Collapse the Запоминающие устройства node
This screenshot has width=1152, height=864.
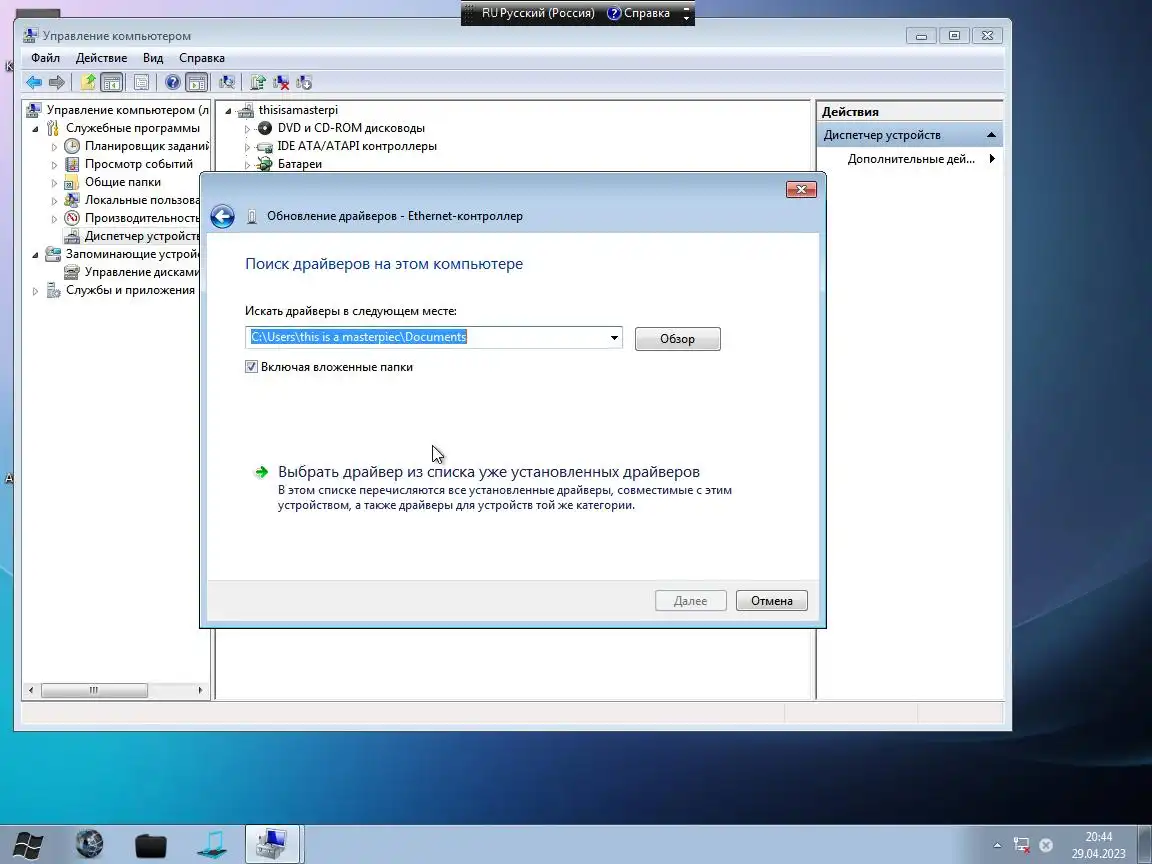click(35, 254)
